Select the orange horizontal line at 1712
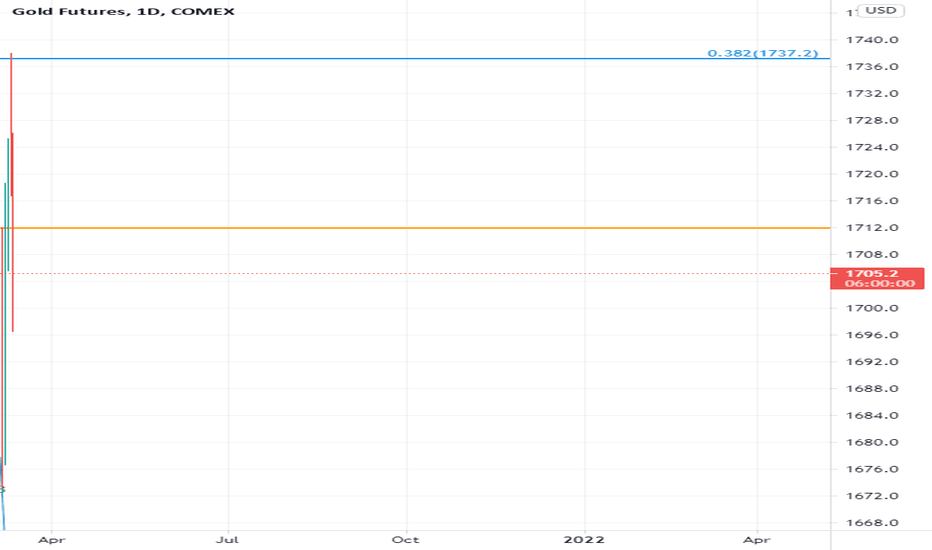 [x=415, y=228]
